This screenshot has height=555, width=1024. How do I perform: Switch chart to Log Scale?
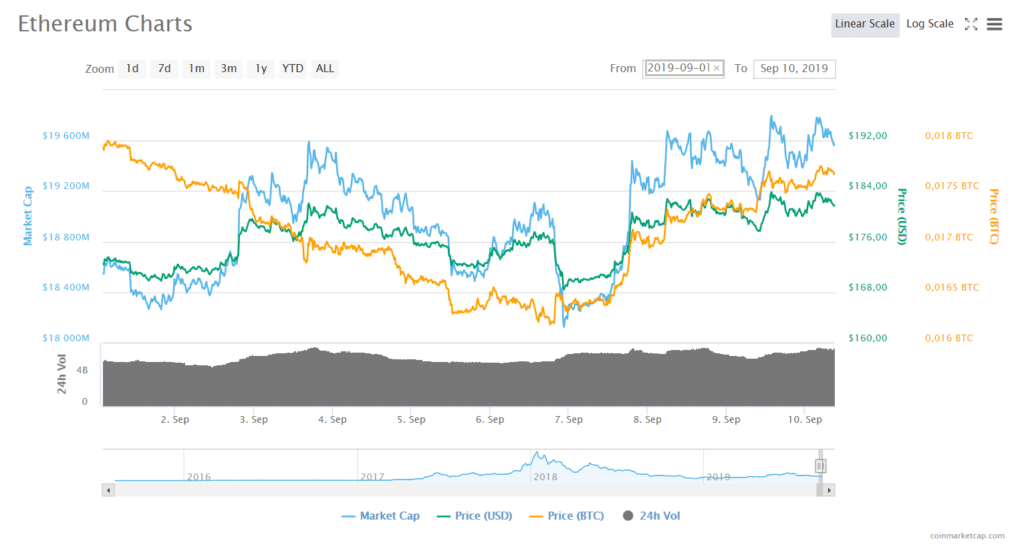[x=929, y=24]
